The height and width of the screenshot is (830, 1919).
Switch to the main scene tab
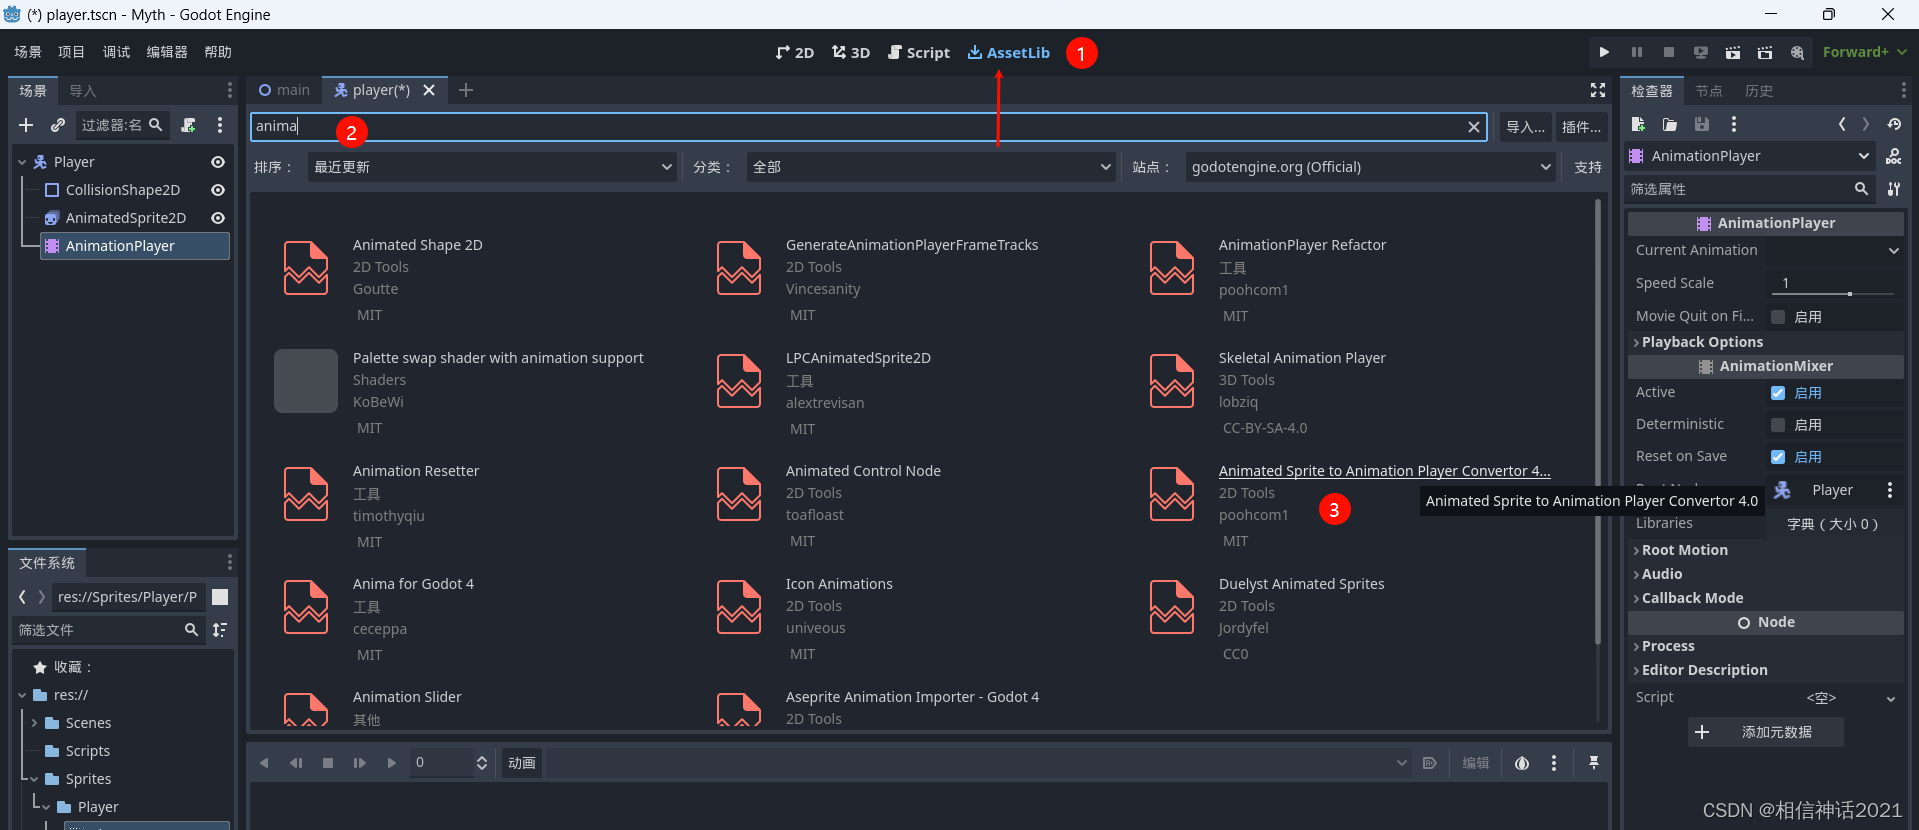click(284, 90)
